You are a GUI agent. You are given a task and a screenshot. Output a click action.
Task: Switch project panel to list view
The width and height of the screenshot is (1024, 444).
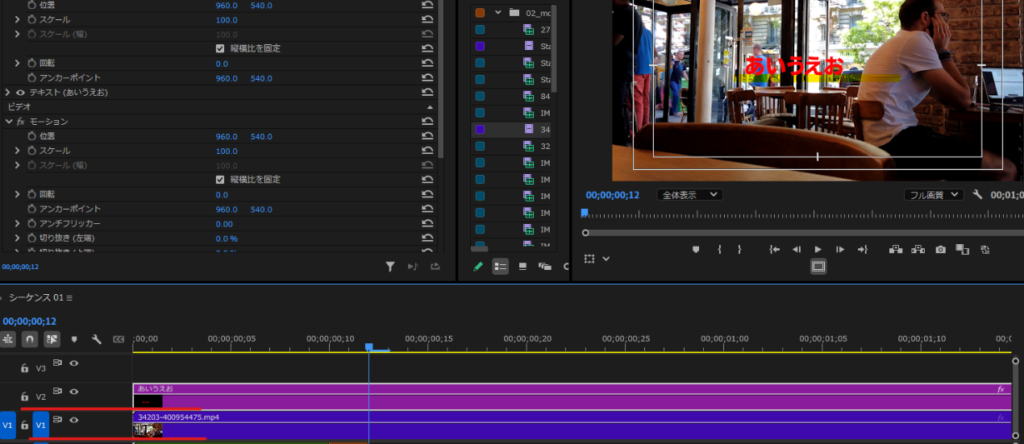point(500,266)
